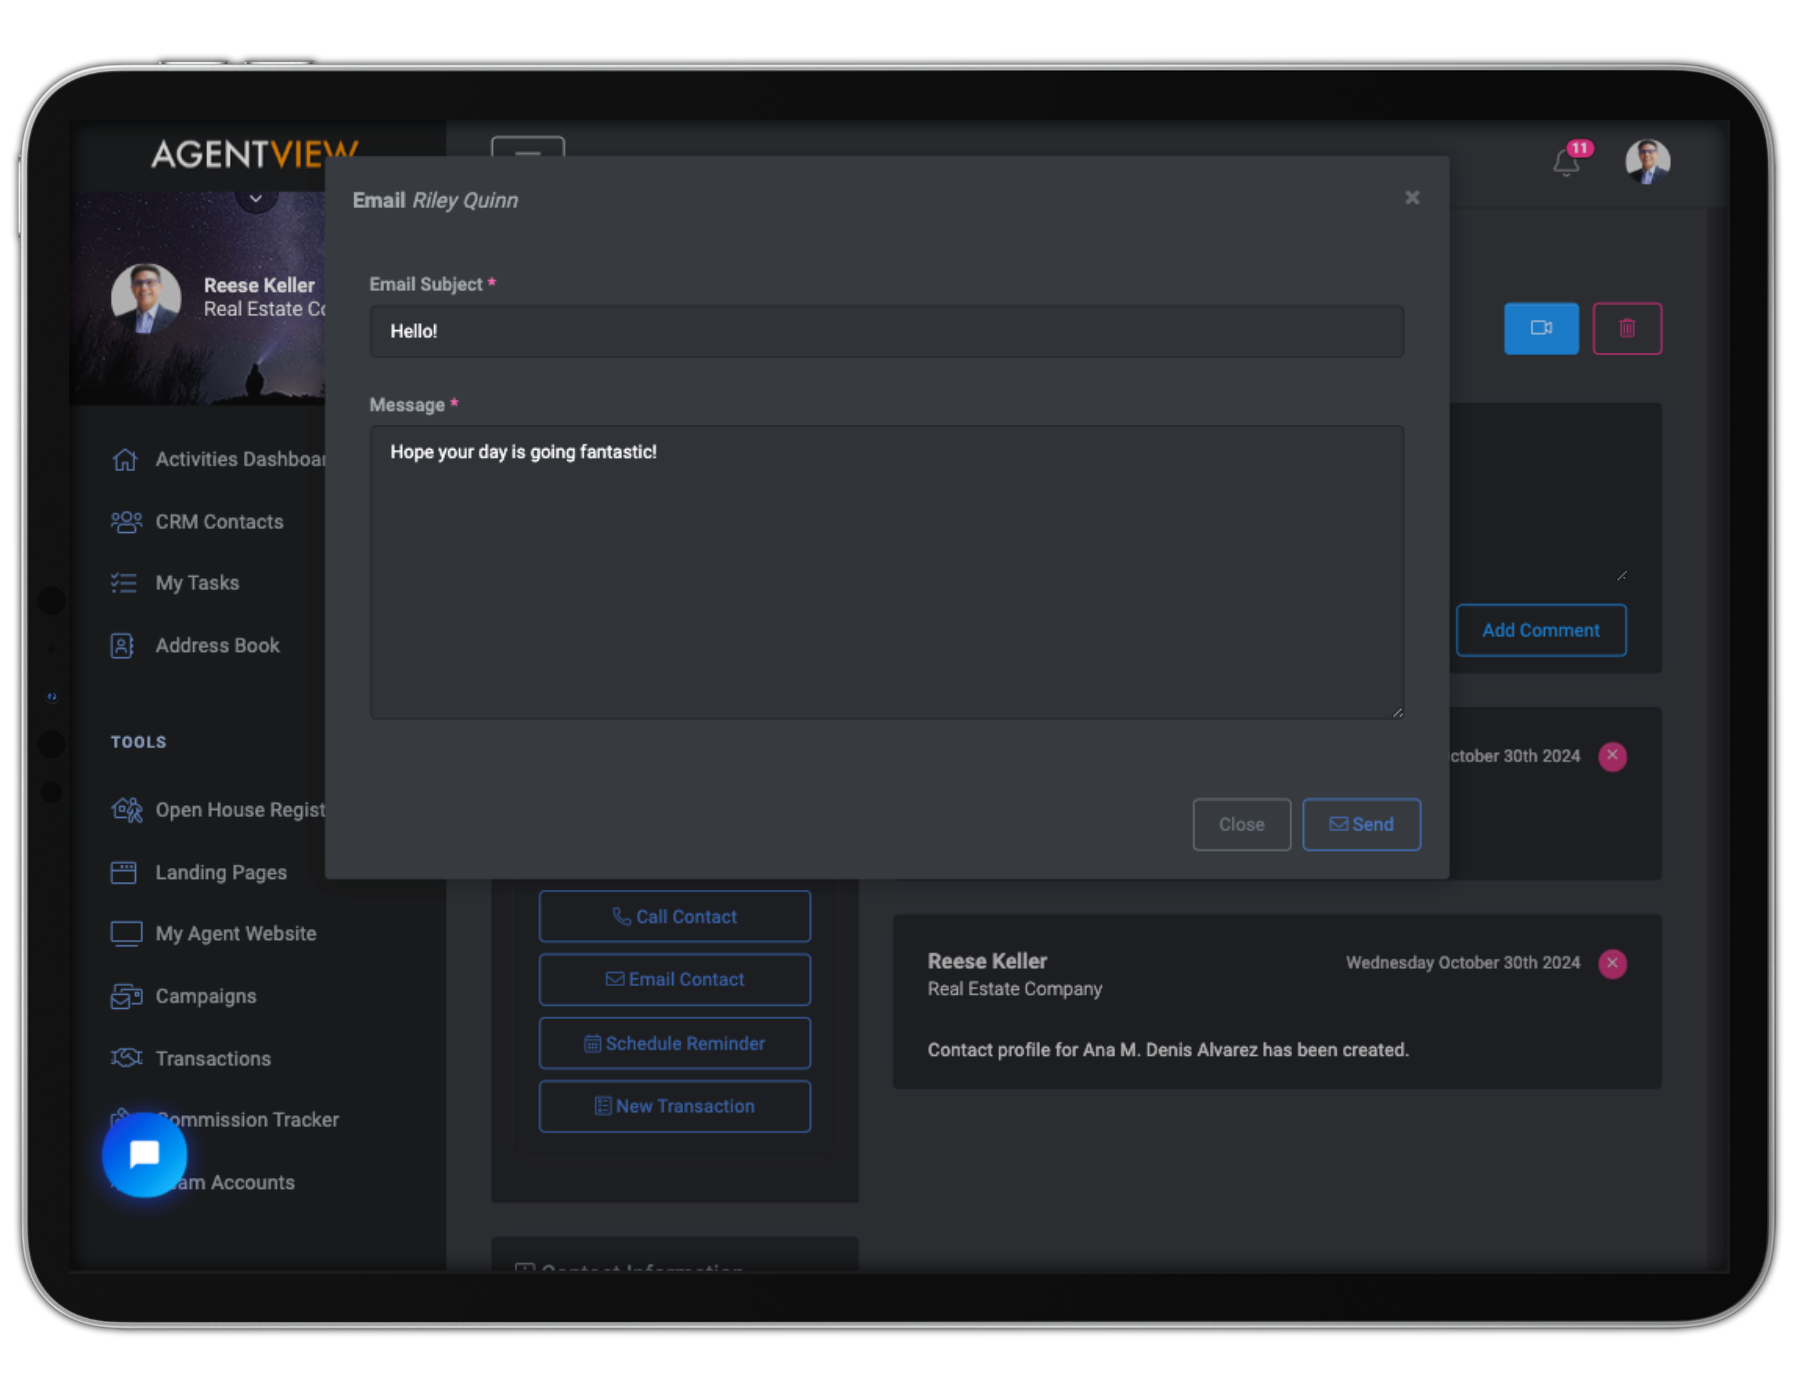This screenshot has height=1400, width=1800.
Task: Open CRM Contacts in the sidebar
Action: 219,522
